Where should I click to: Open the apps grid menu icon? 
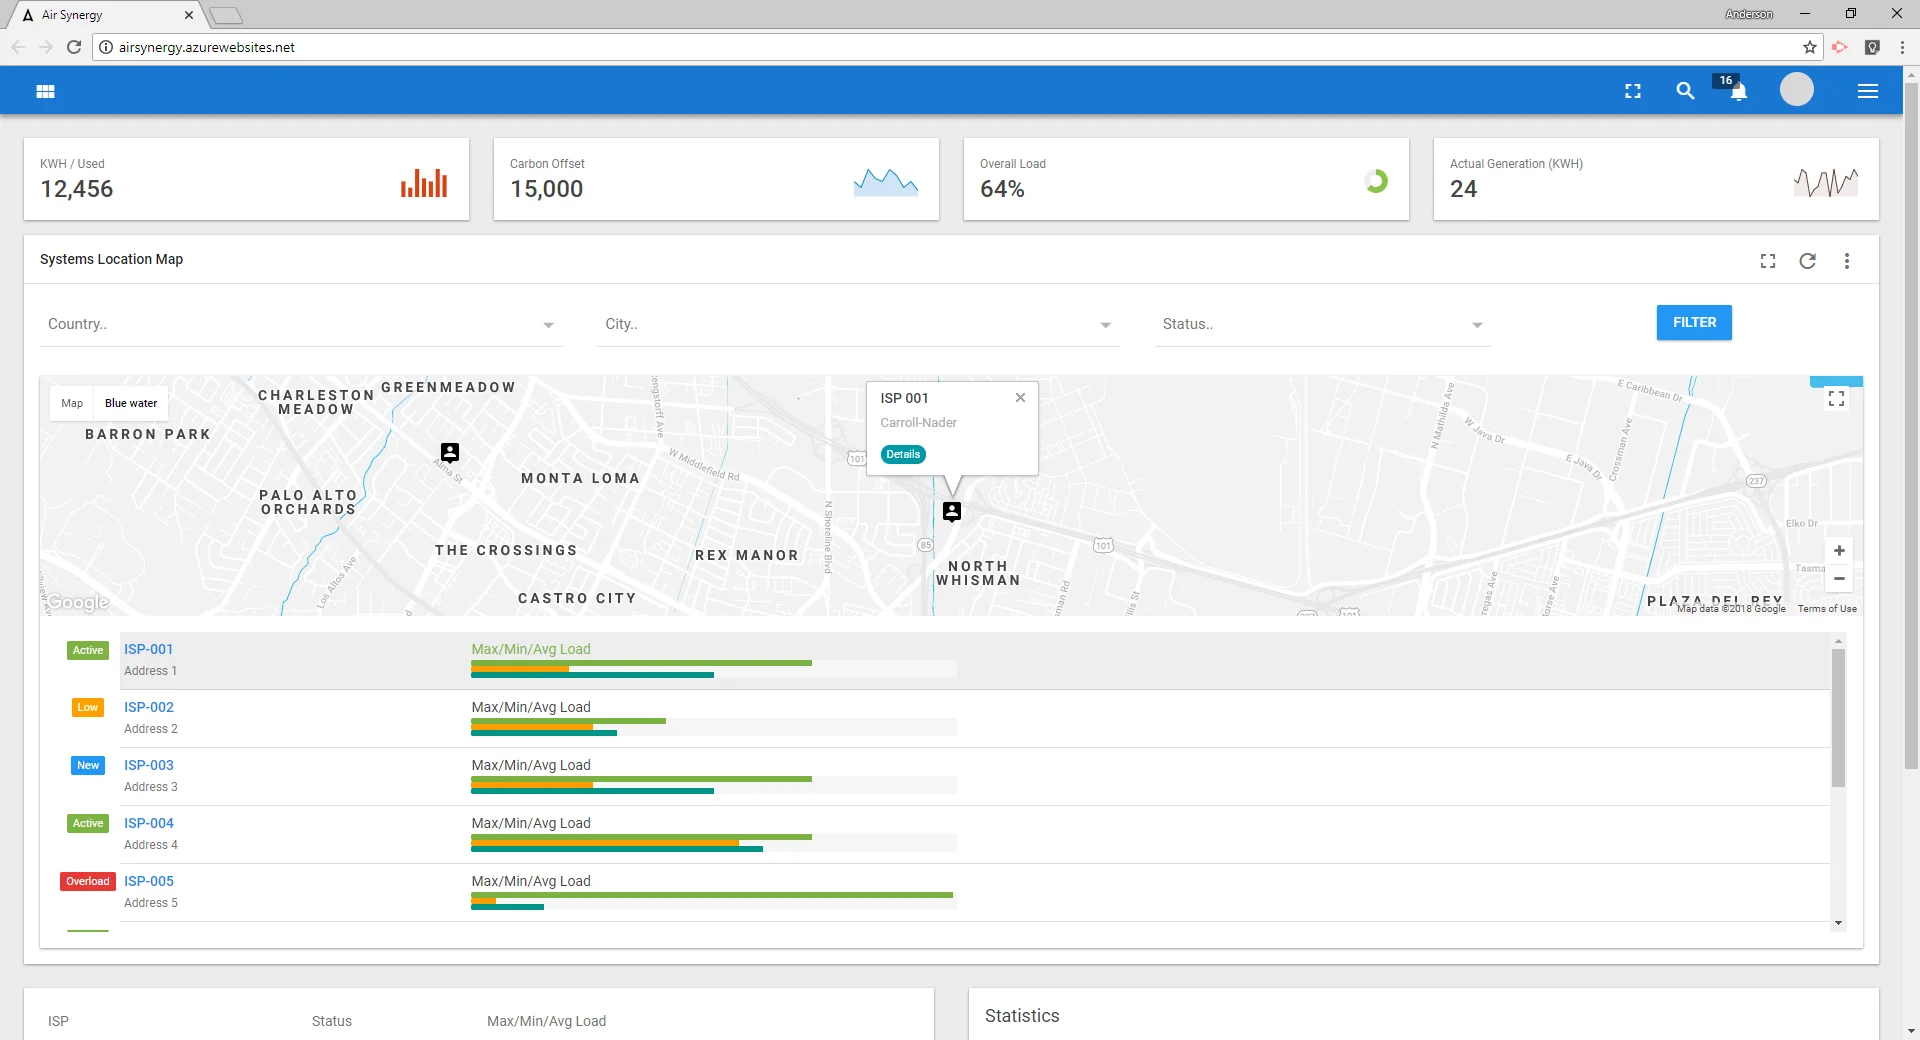45,91
